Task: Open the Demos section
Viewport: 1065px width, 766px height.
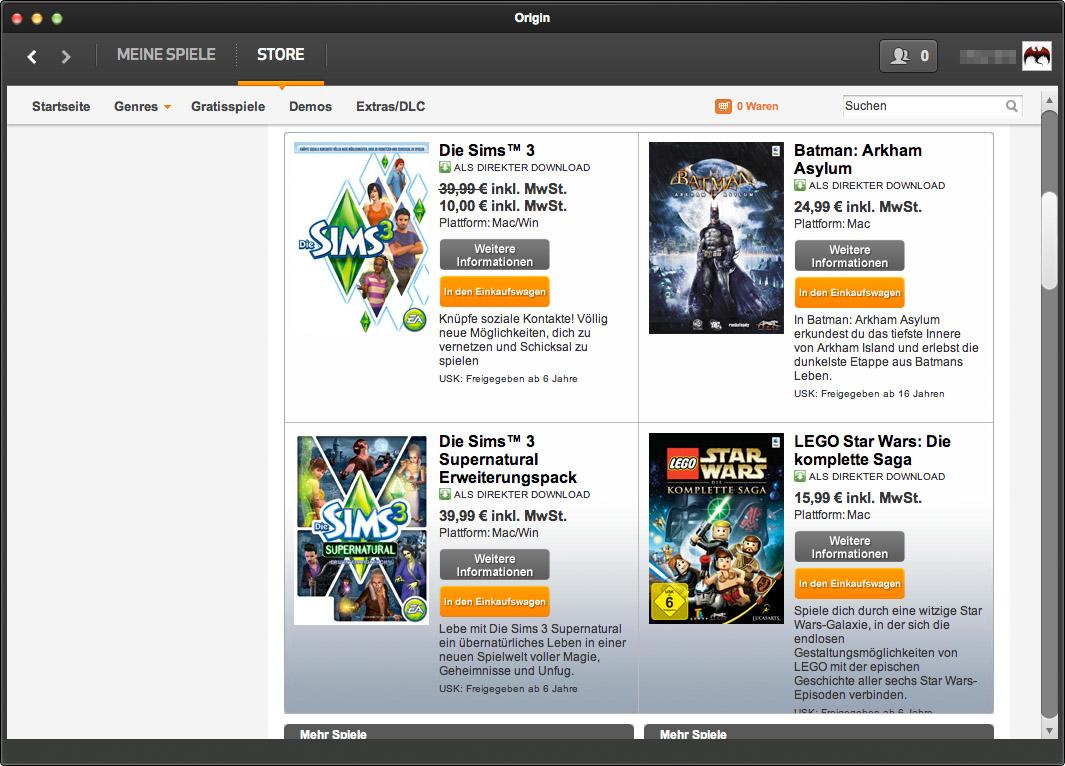Action: pyautogui.click(x=310, y=107)
